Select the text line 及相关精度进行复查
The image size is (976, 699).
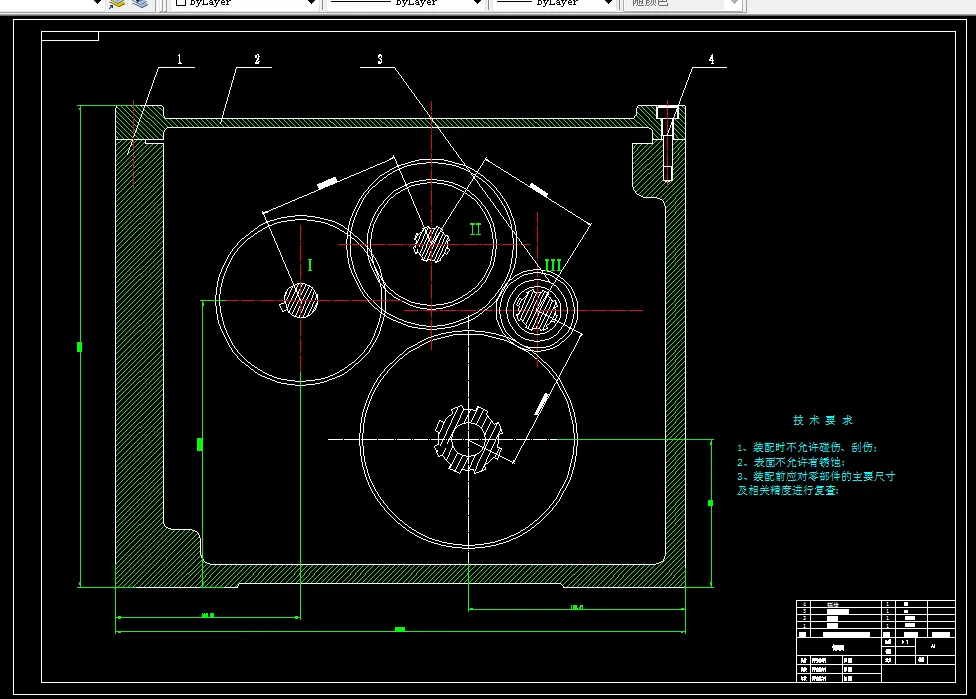(x=788, y=490)
